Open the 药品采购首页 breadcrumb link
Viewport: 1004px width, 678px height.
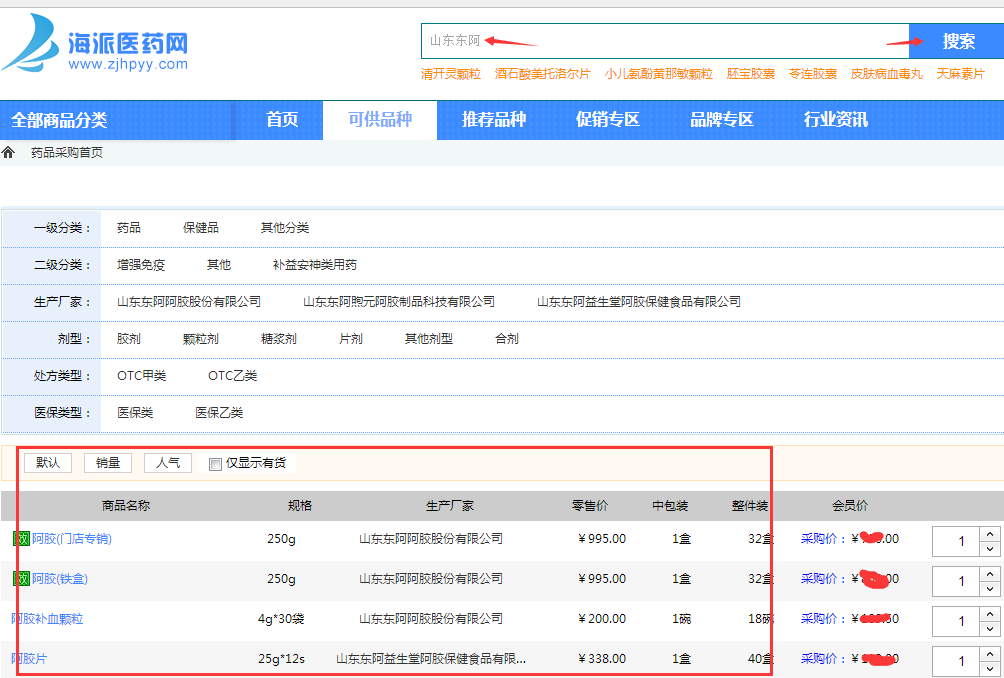[x=67, y=152]
